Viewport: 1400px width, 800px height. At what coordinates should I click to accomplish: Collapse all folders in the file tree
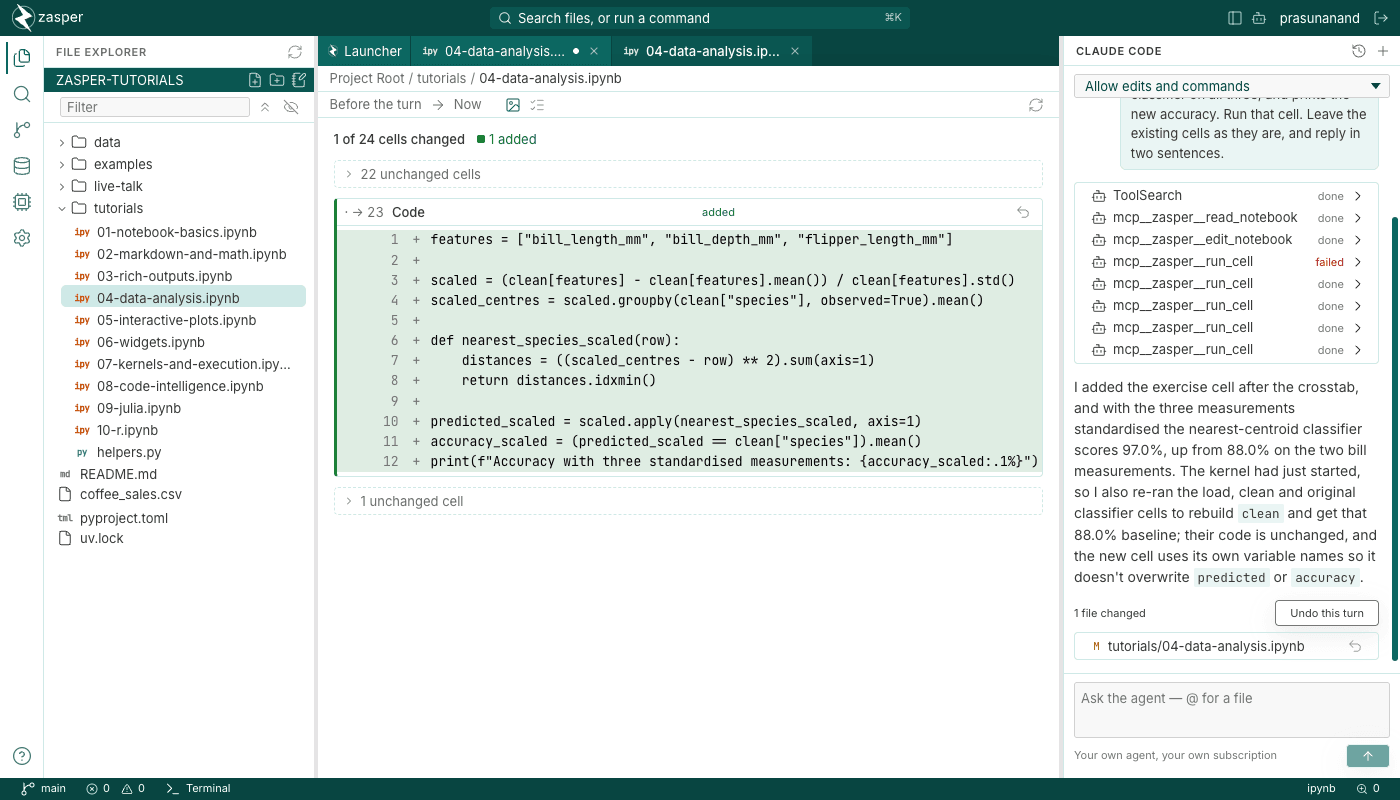coord(265,107)
